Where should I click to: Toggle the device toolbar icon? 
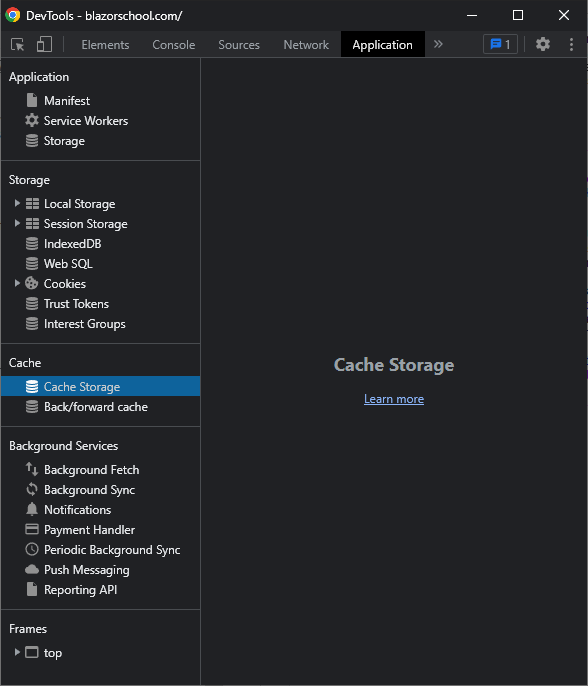click(x=44, y=44)
